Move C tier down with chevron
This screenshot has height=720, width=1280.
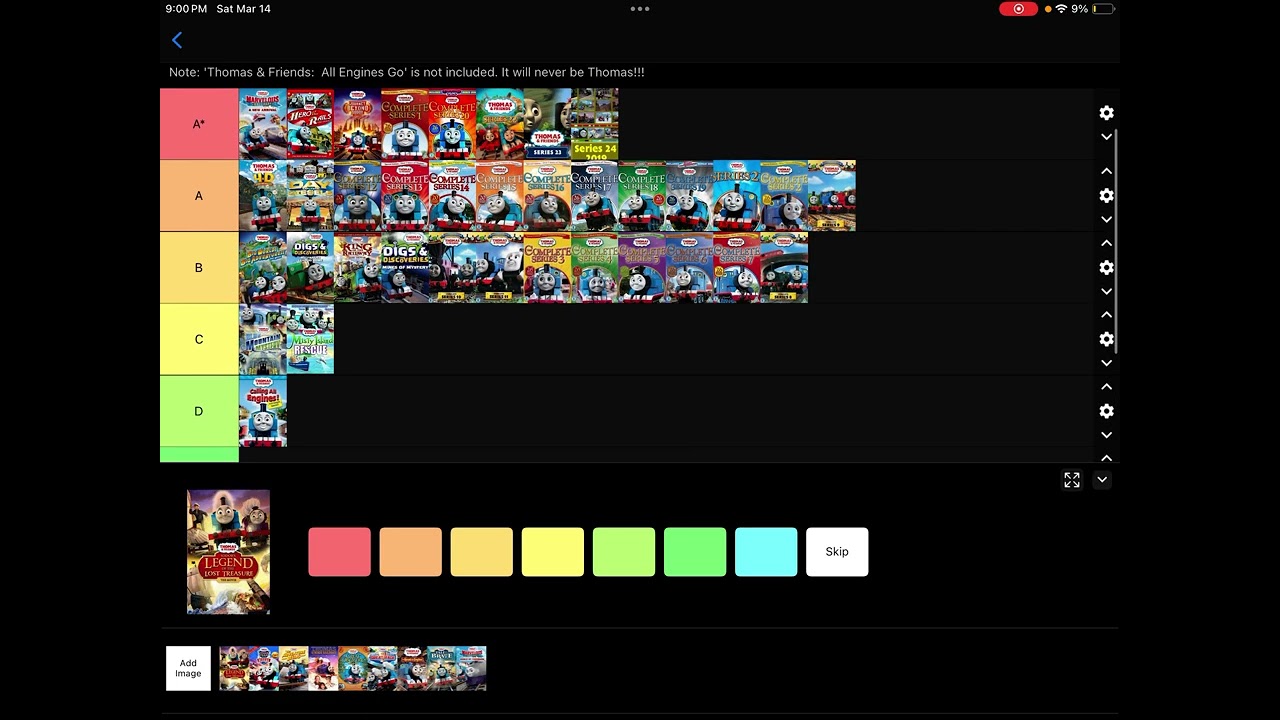coord(1106,364)
